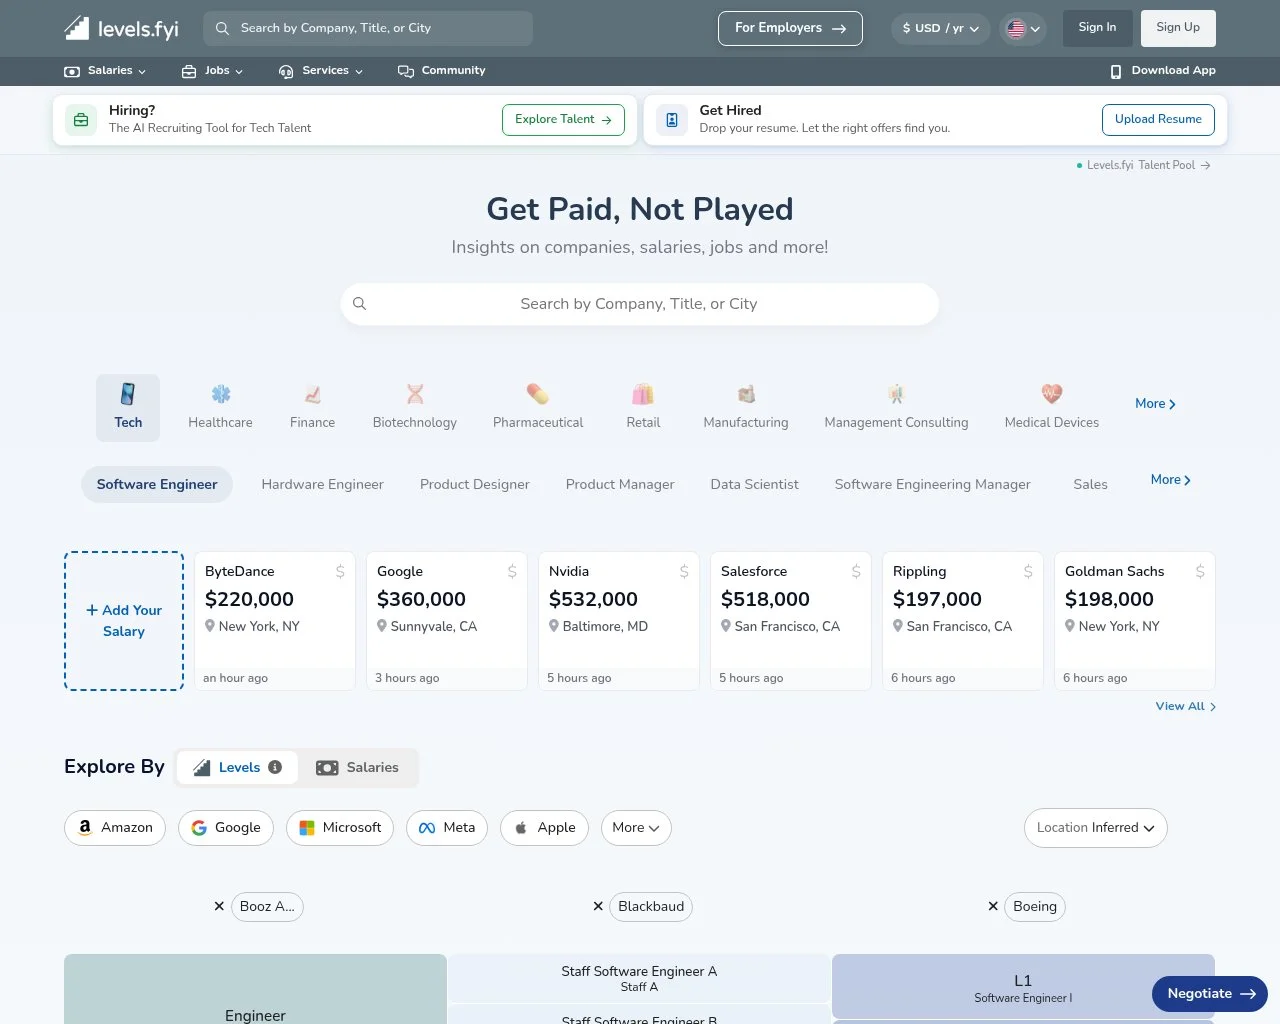Select the Manufacturing industry icon

point(746,394)
